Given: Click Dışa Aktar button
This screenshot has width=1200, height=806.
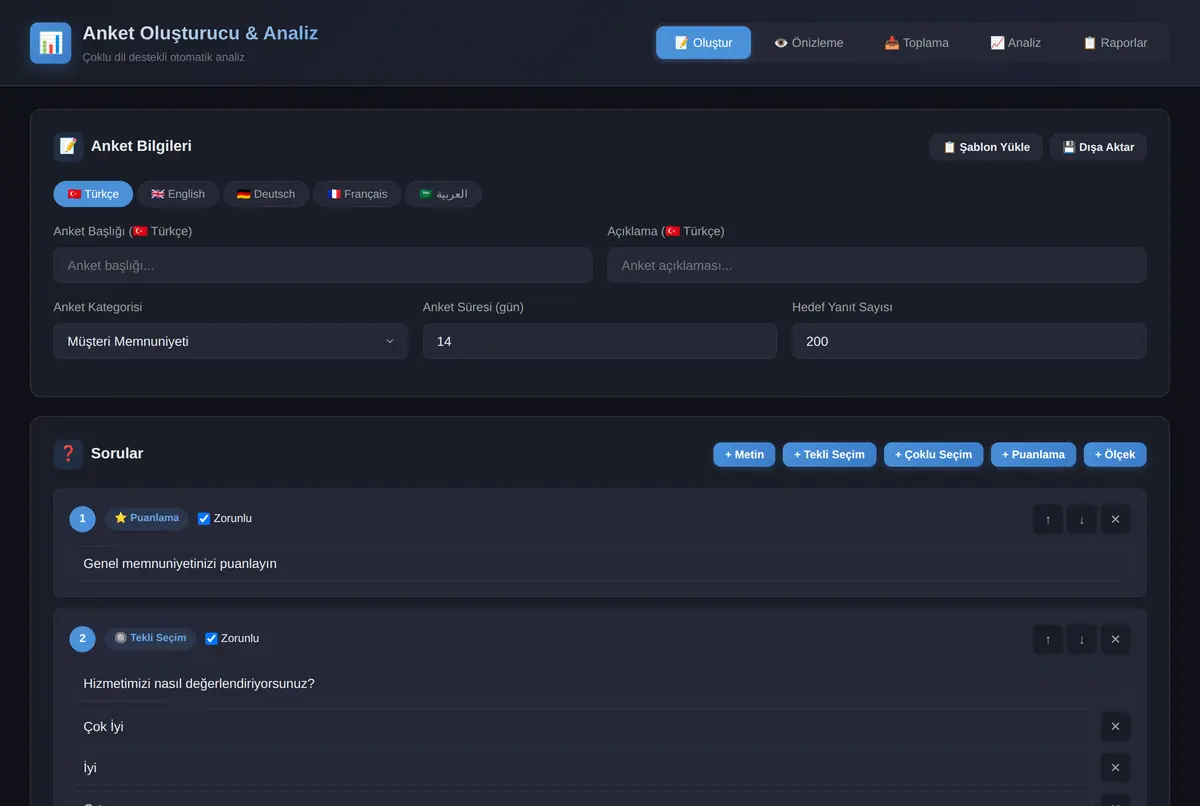Looking at the screenshot, I should (x=1098, y=147).
